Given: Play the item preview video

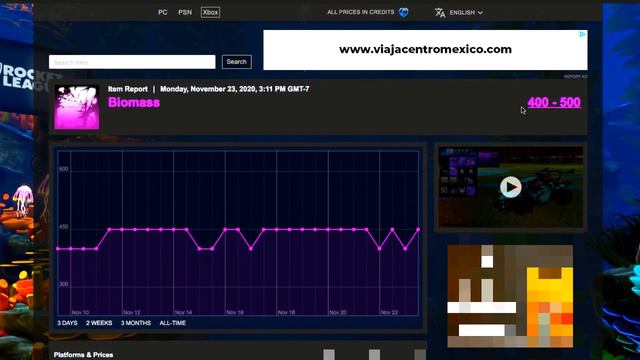Looking at the screenshot, I should click(x=511, y=187).
